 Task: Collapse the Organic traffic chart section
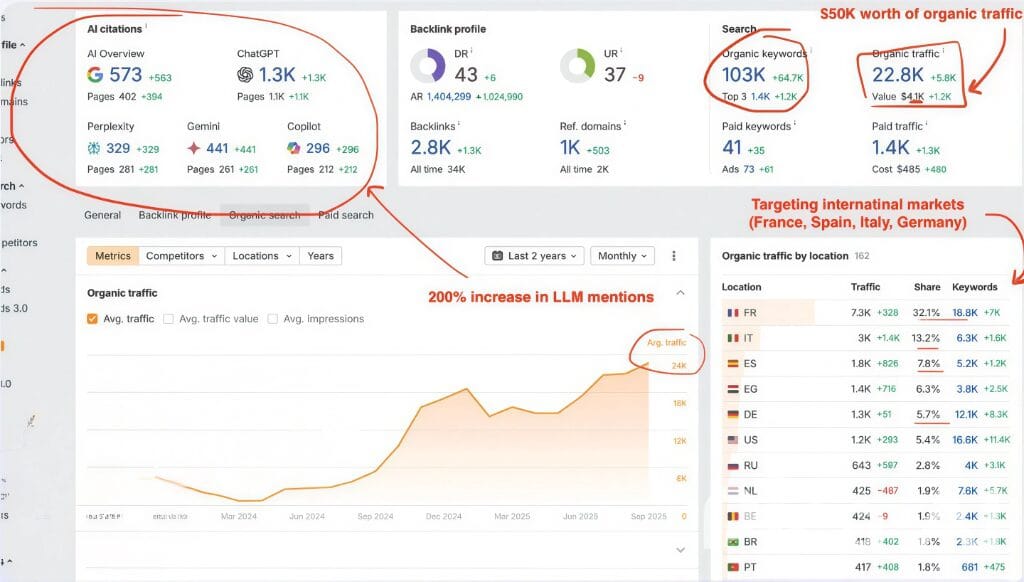click(681, 293)
